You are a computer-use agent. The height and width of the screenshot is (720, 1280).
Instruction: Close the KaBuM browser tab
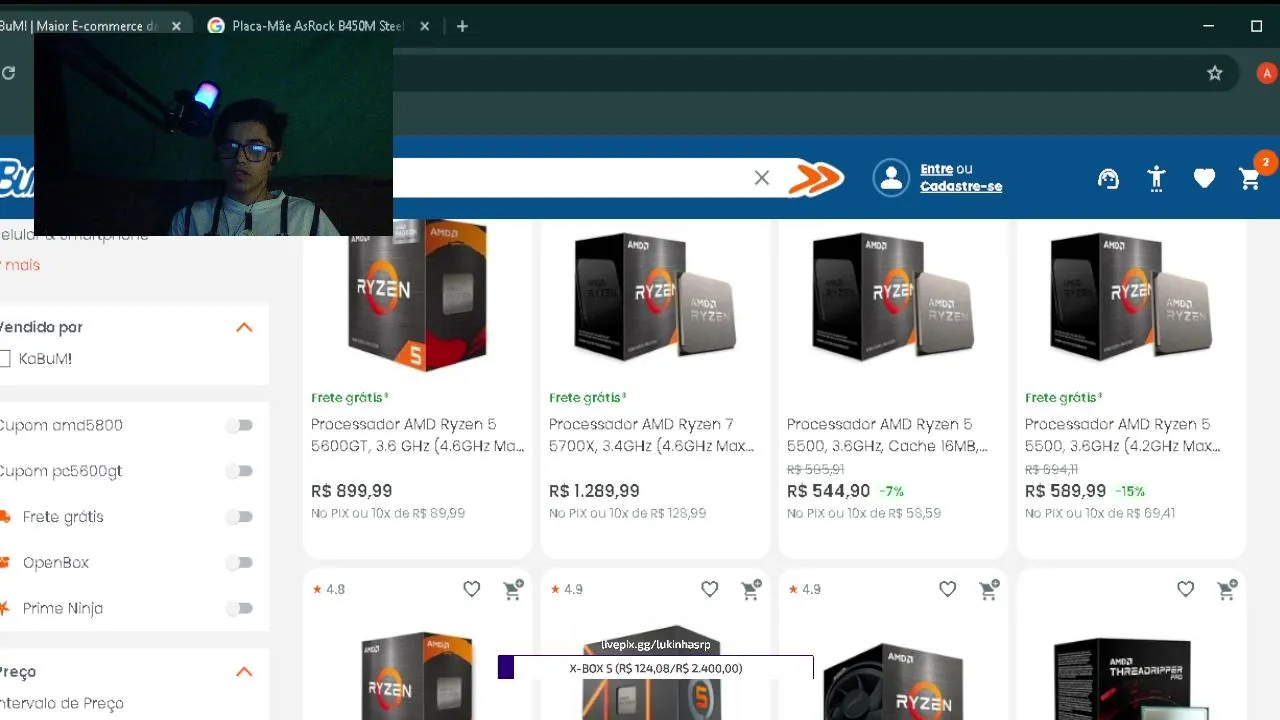pos(176,26)
